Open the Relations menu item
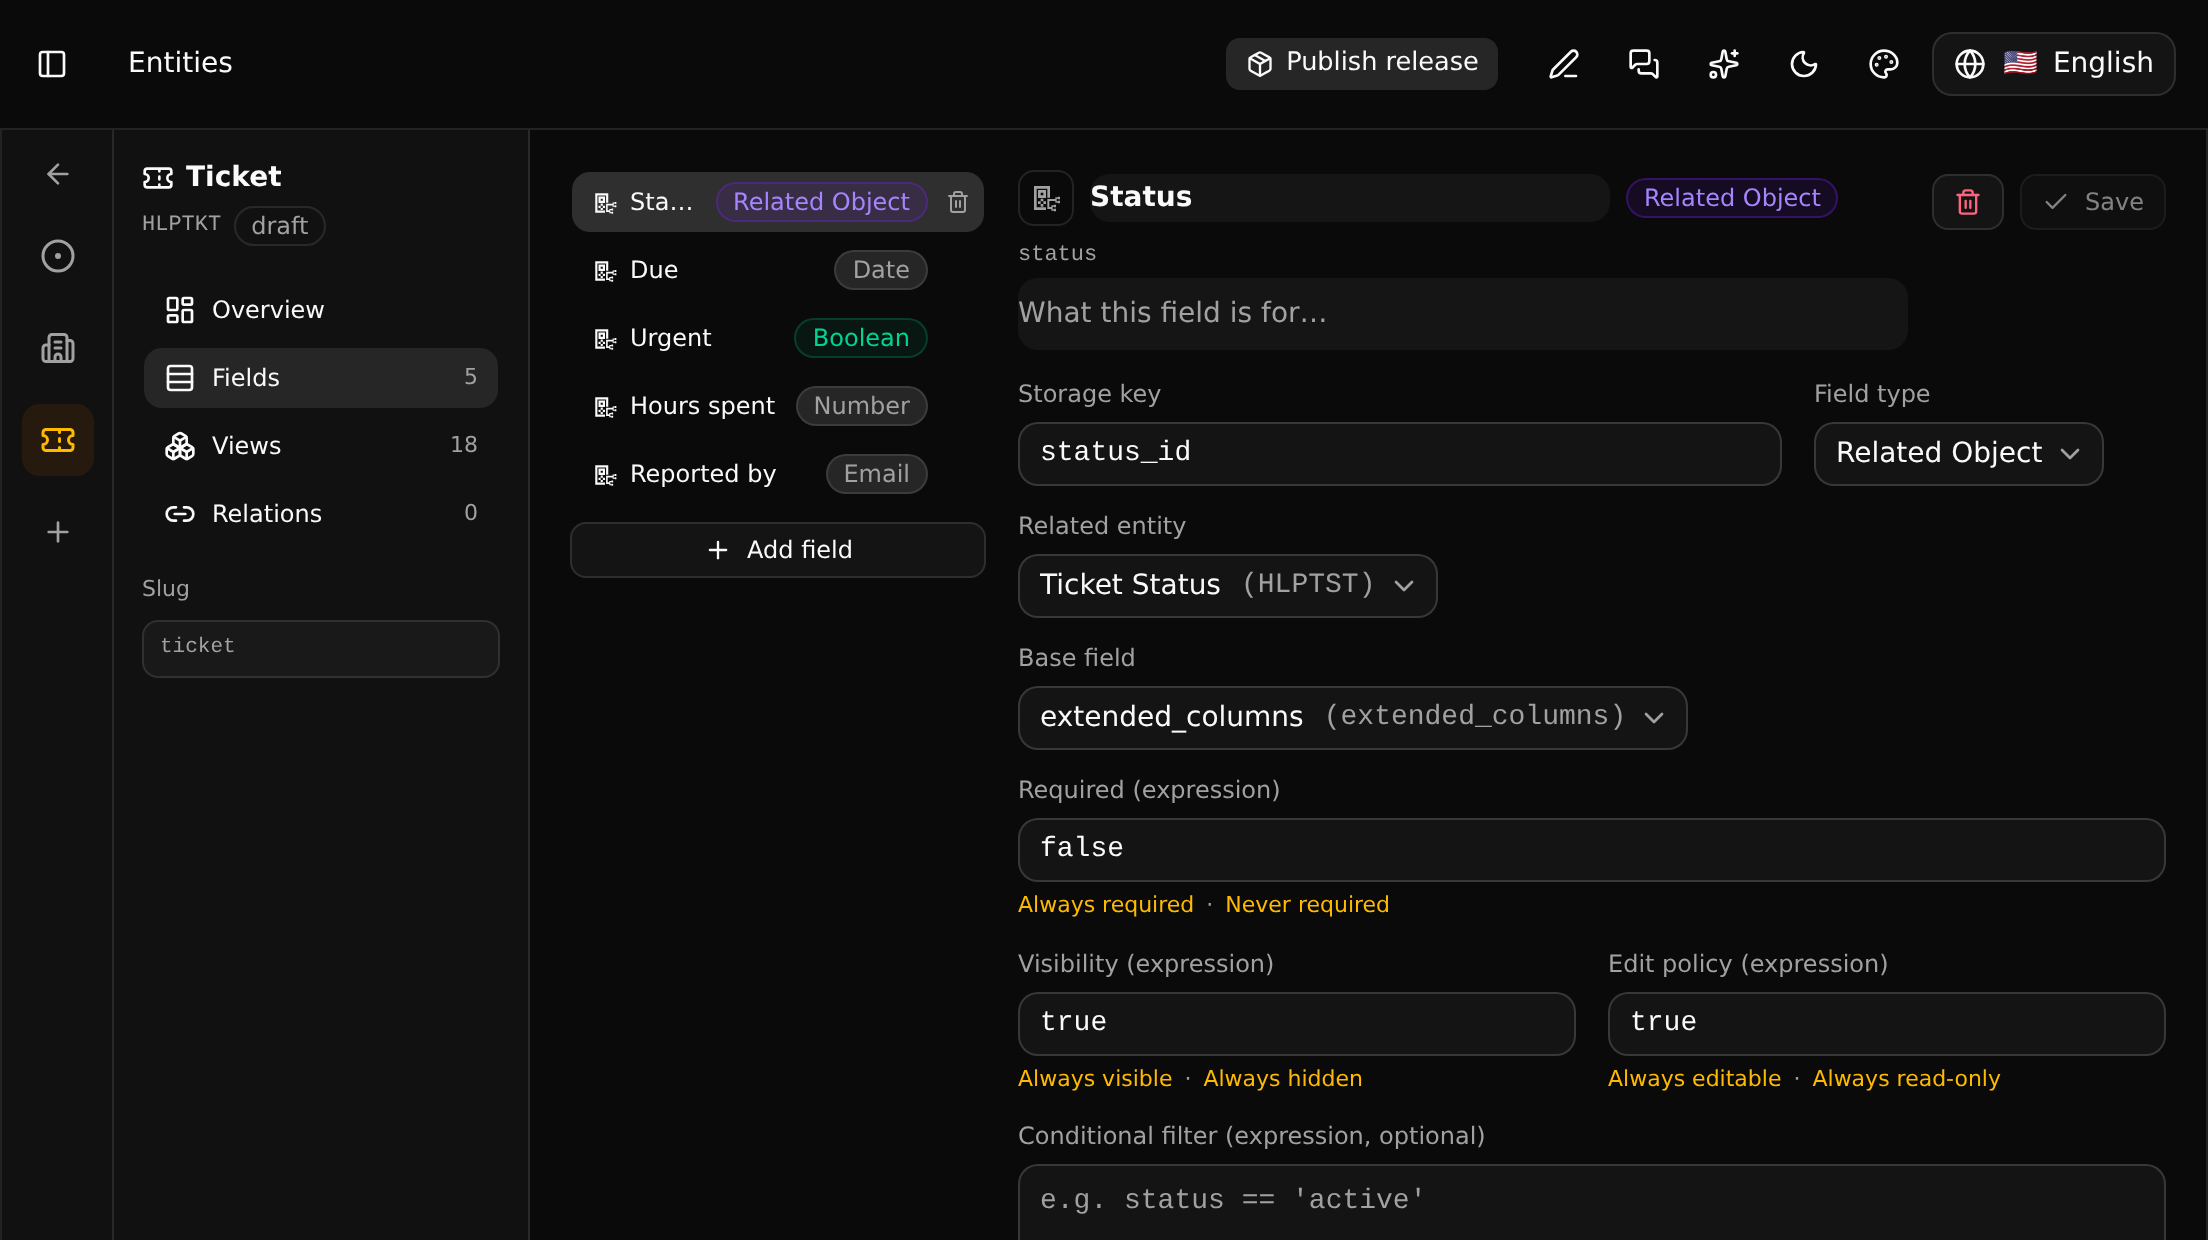The width and height of the screenshot is (2208, 1240). click(321, 513)
